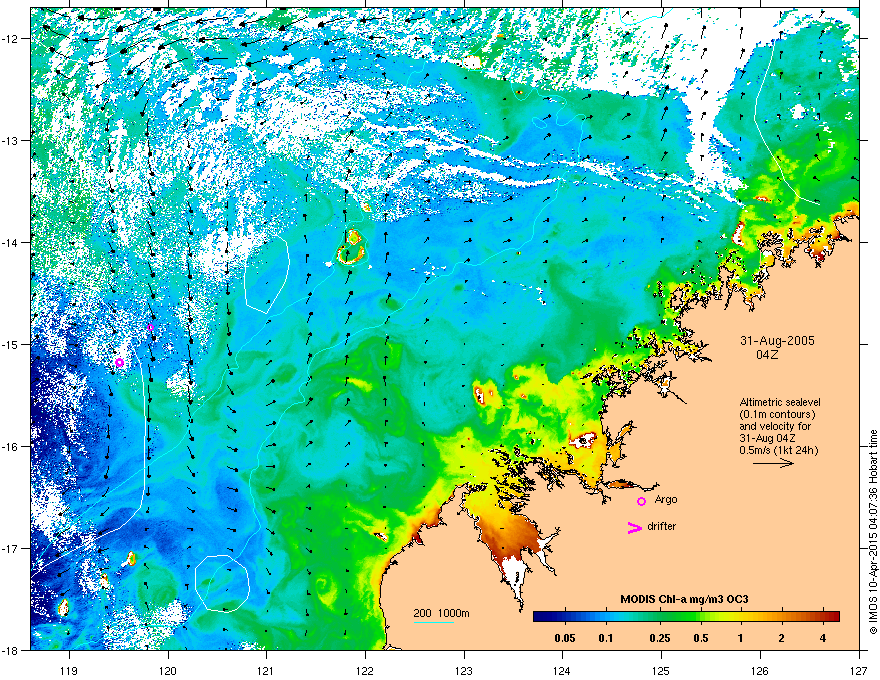Click the white circular sea-level contour near 120.5E
Viewport: 880px width, 680px height.
coord(222,583)
